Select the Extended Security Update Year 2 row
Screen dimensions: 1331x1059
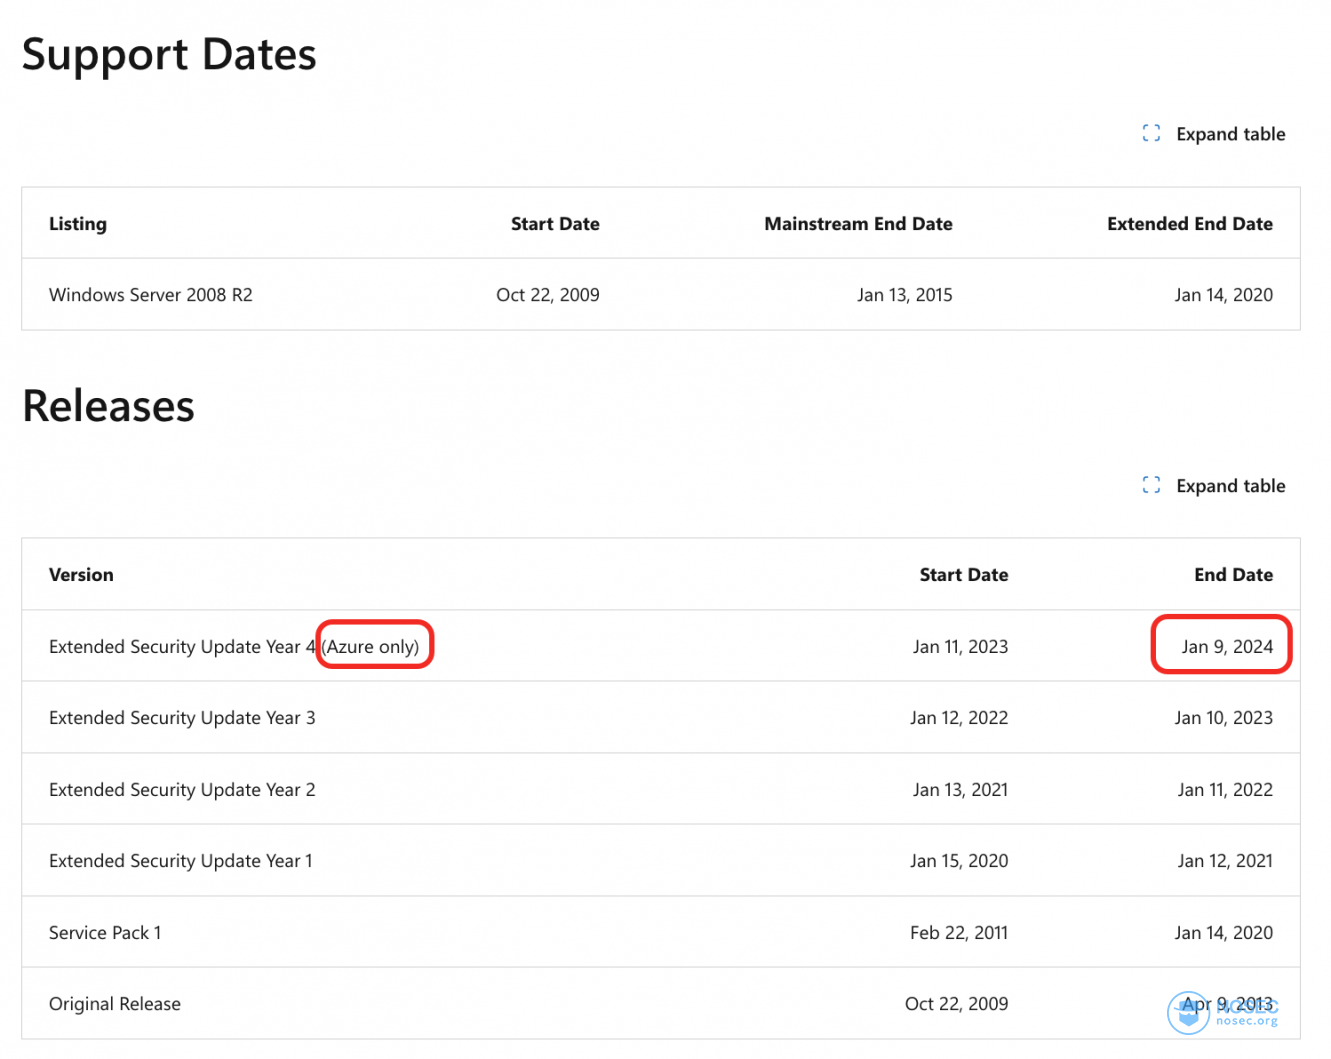[182, 790]
